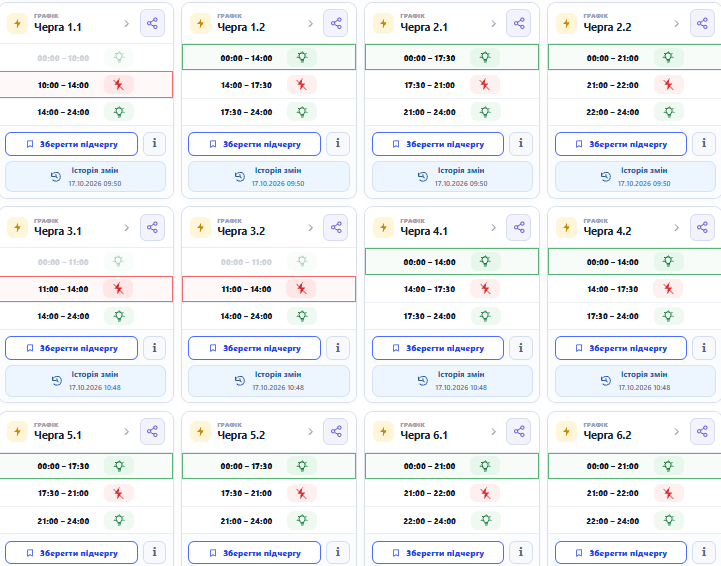
Task: Expand Черга 6.1 chevron
Action: 493,432
